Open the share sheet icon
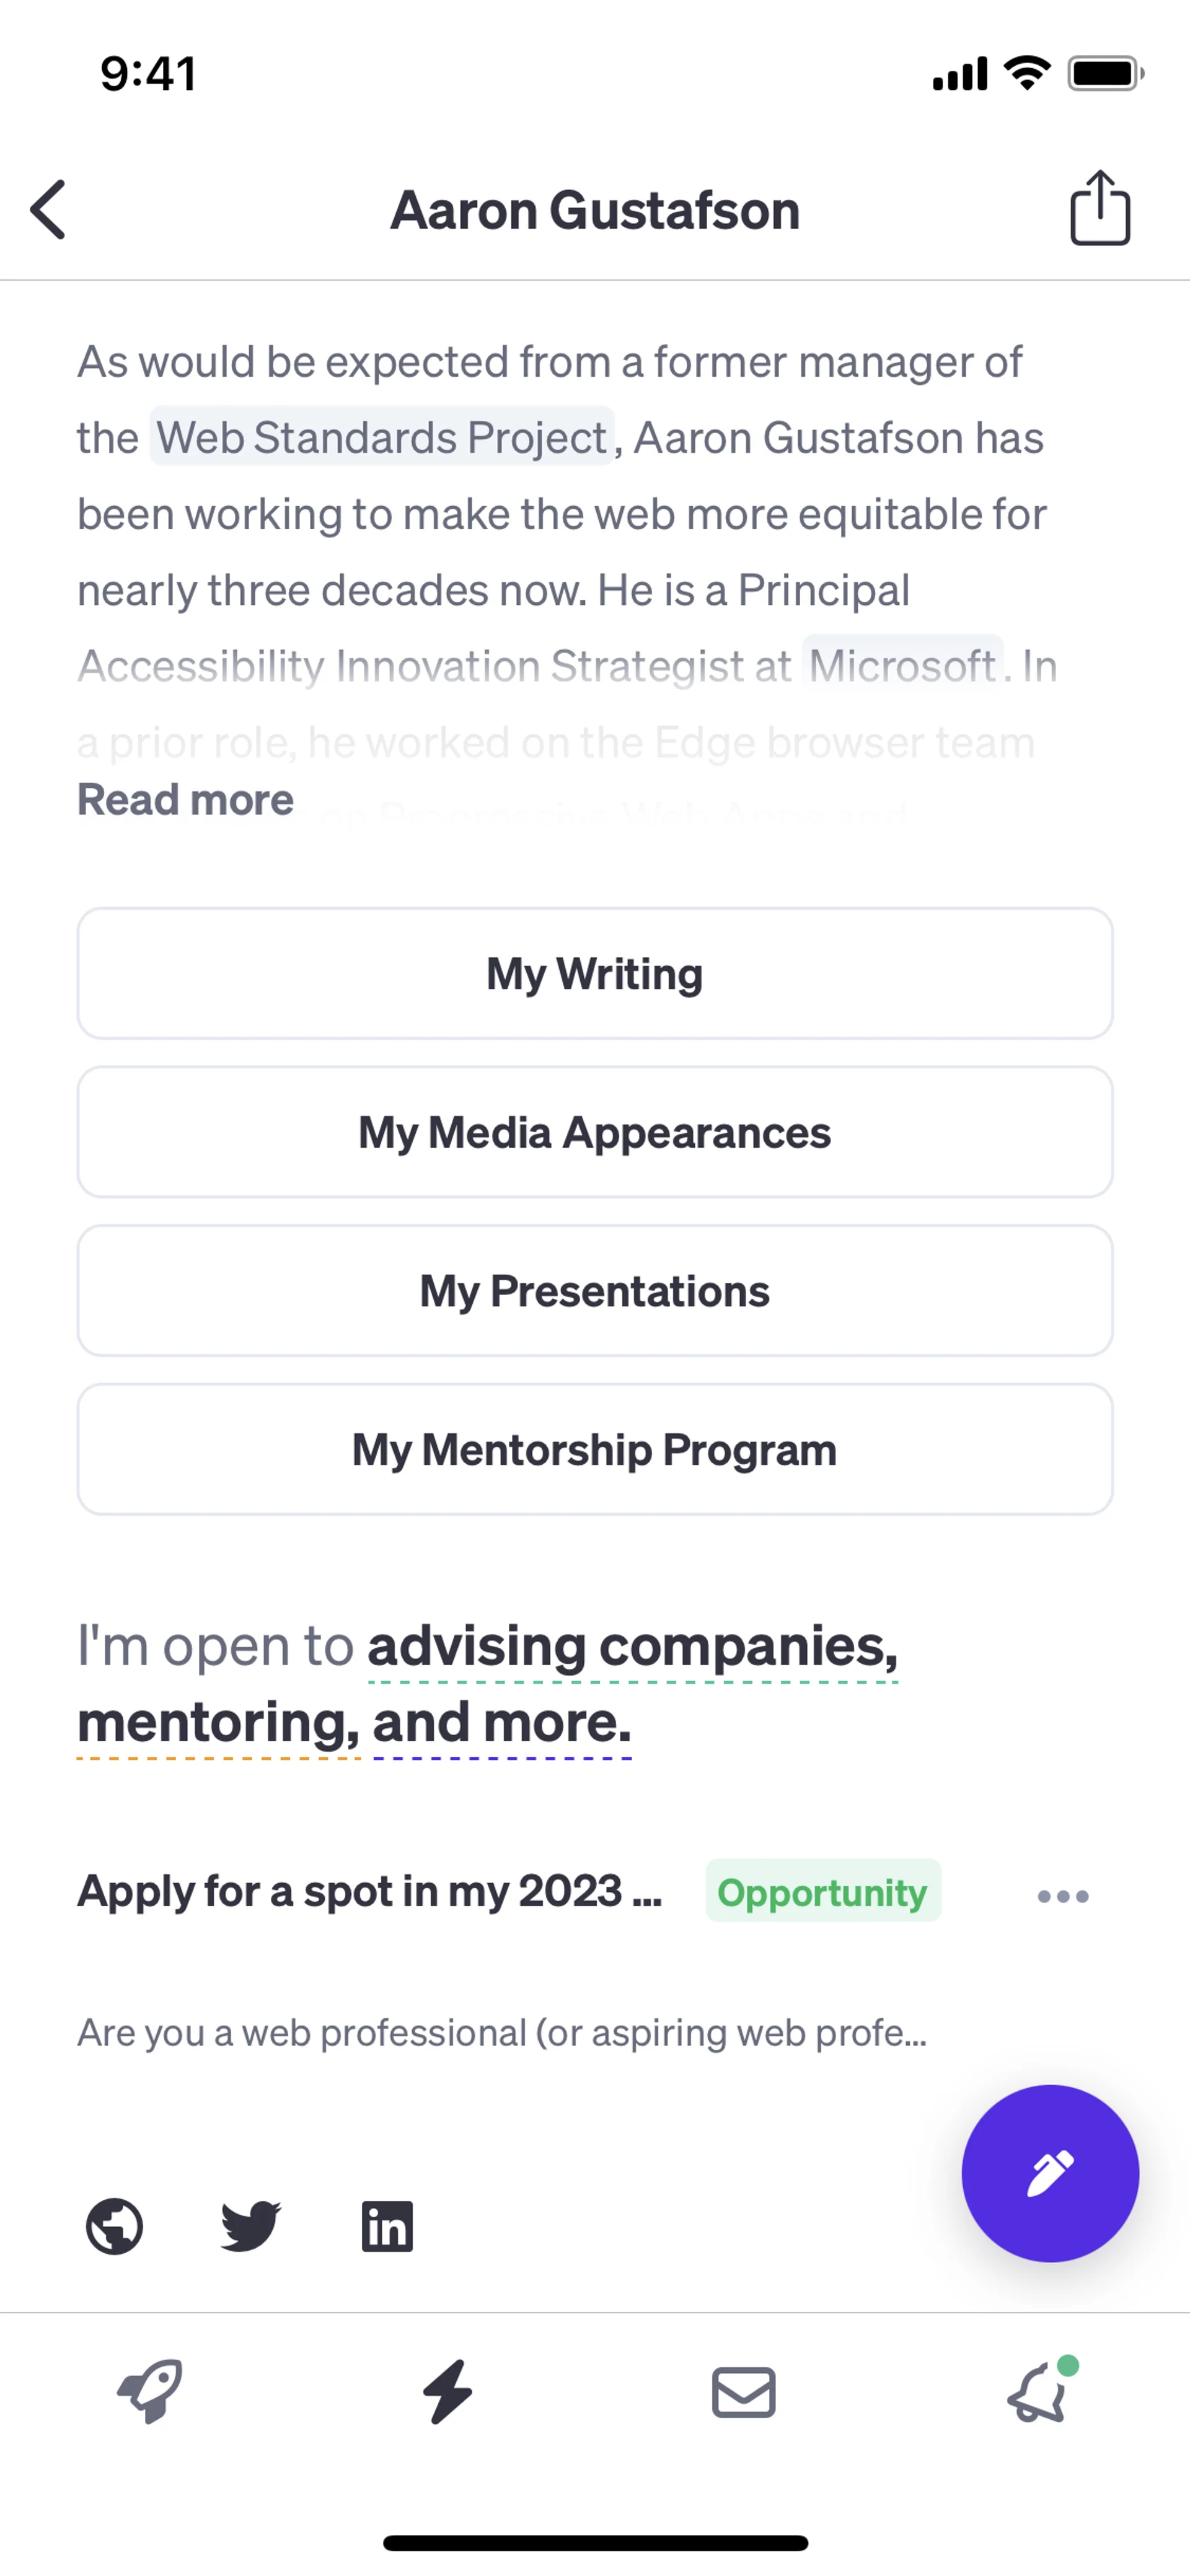Viewport: 1190px width, 2576px height. [1099, 208]
